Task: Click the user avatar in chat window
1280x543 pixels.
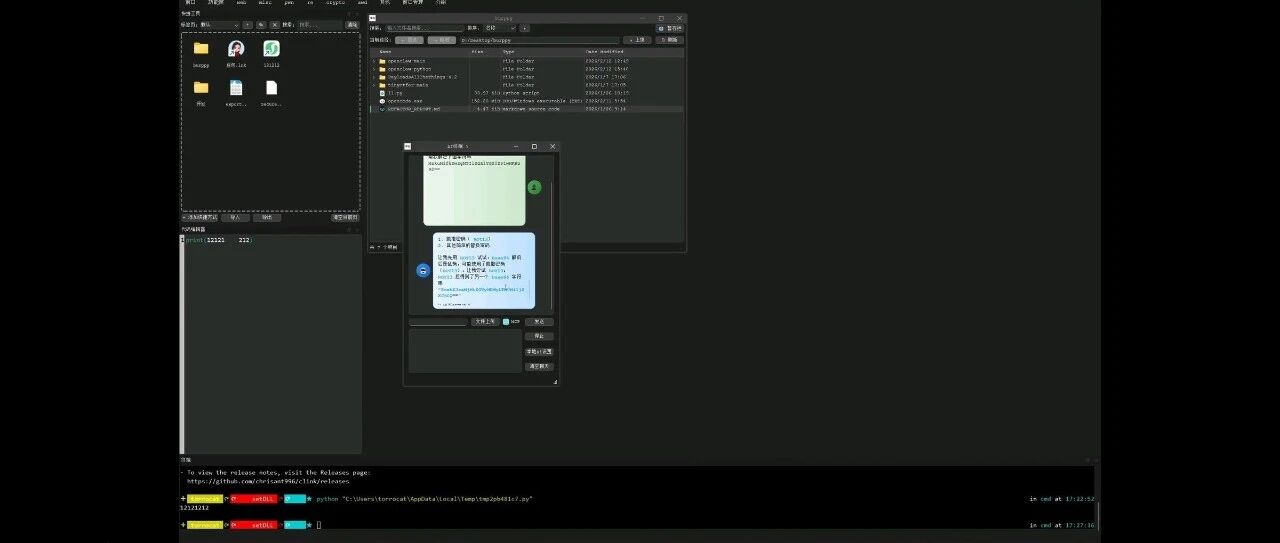Action: coord(534,187)
